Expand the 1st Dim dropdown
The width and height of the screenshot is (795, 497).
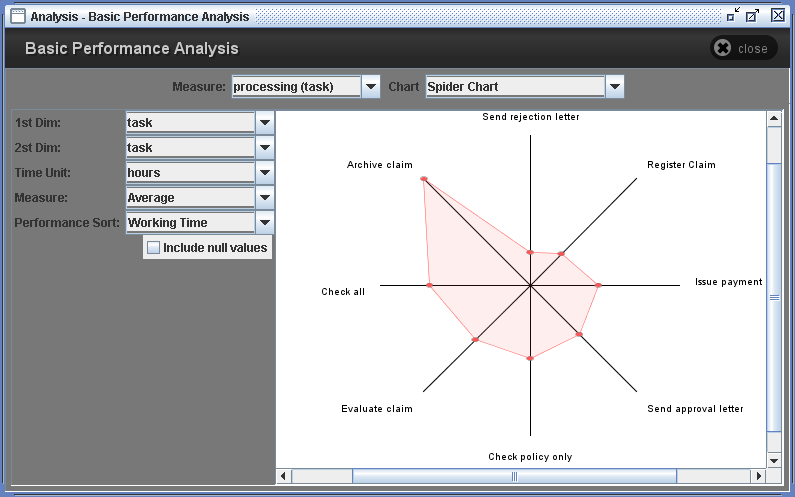(265, 123)
